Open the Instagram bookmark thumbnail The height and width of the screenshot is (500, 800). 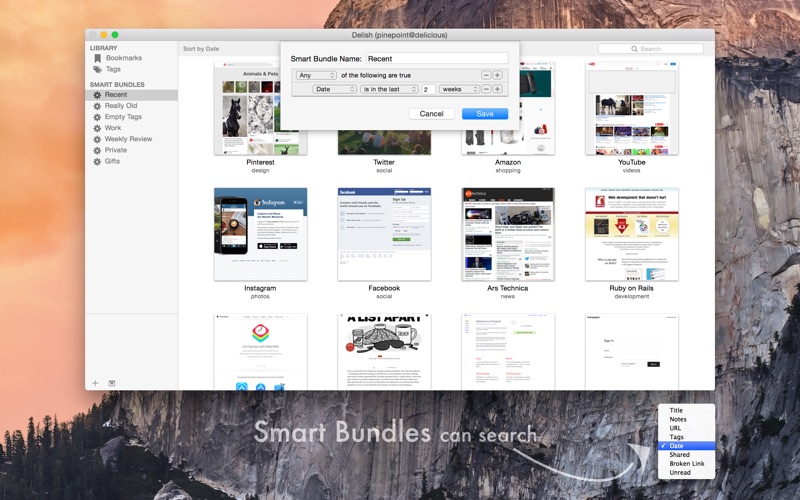coord(260,234)
